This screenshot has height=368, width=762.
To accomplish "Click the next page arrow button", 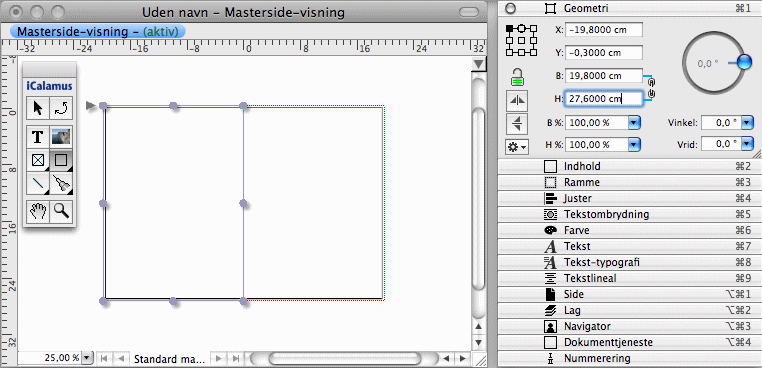I will pos(219,359).
